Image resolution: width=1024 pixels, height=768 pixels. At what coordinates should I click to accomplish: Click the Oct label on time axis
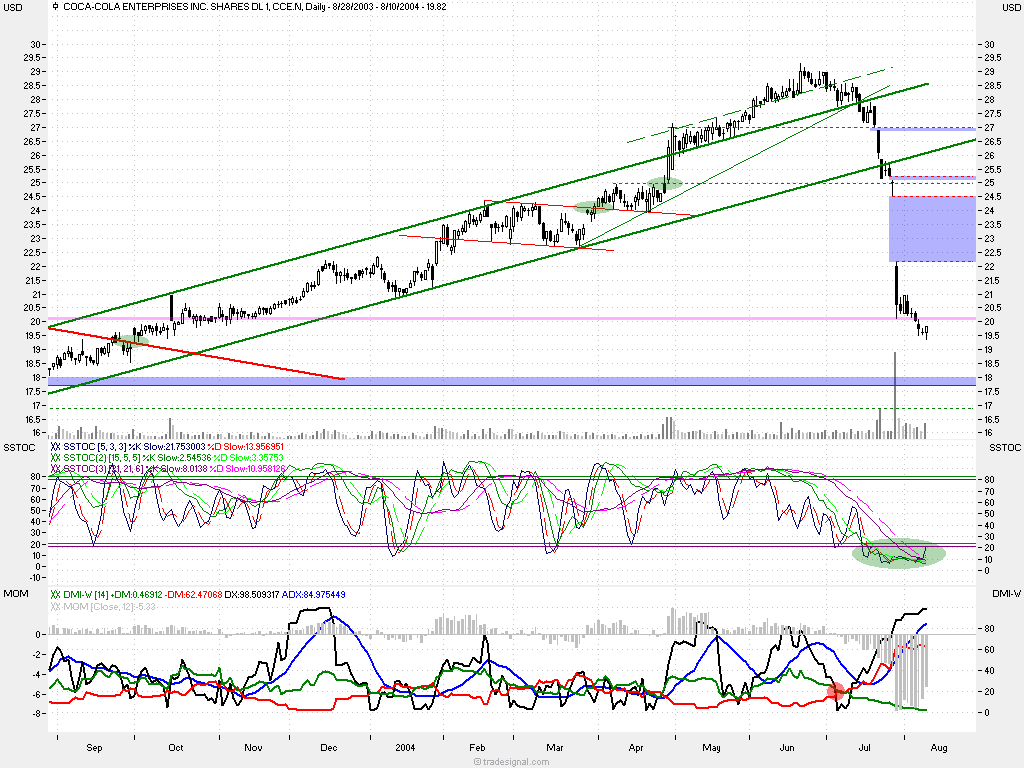176,748
